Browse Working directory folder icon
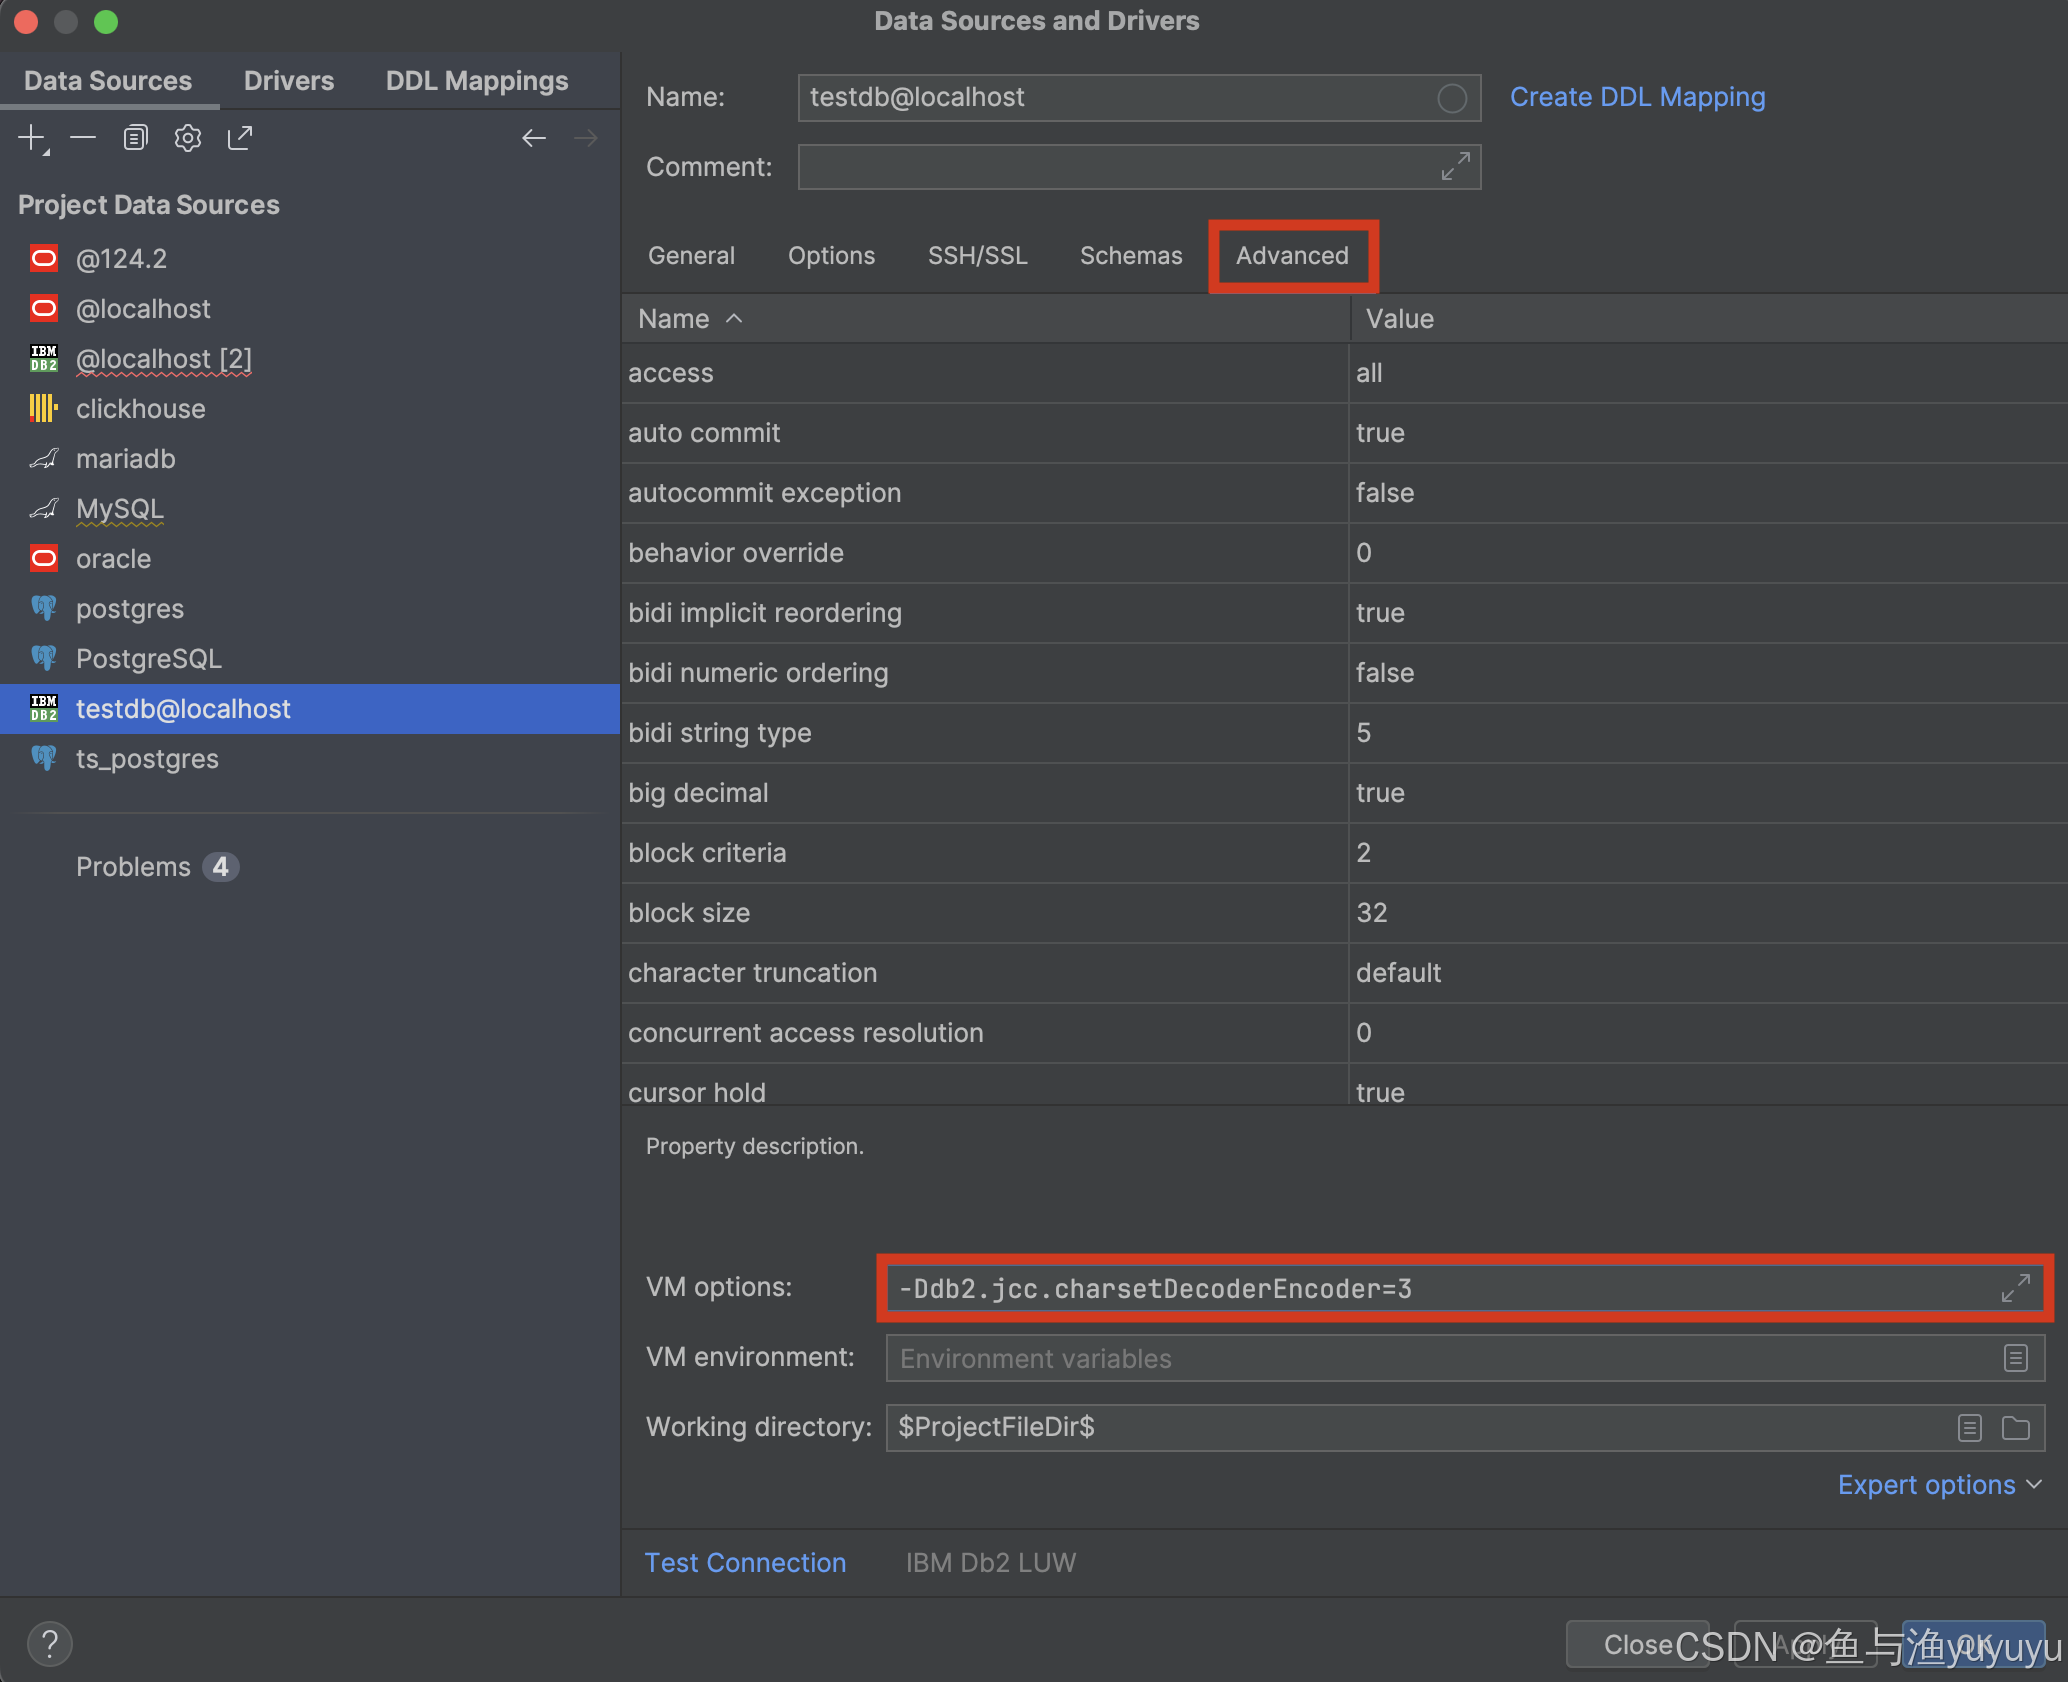The width and height of the screenshot is (2068, 1682). click(x=2015, y=1428)
